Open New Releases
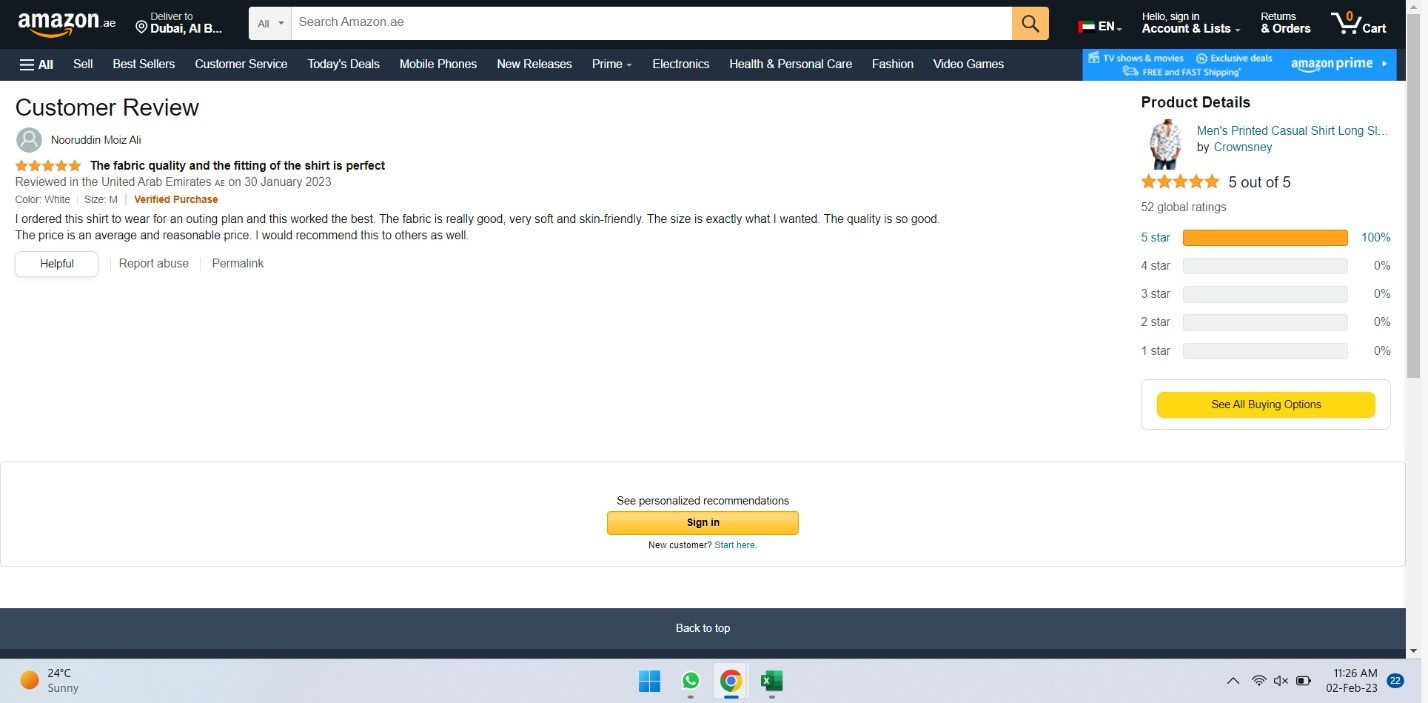This screenshot has width=1428, height=703. click(x=534, y=64)
